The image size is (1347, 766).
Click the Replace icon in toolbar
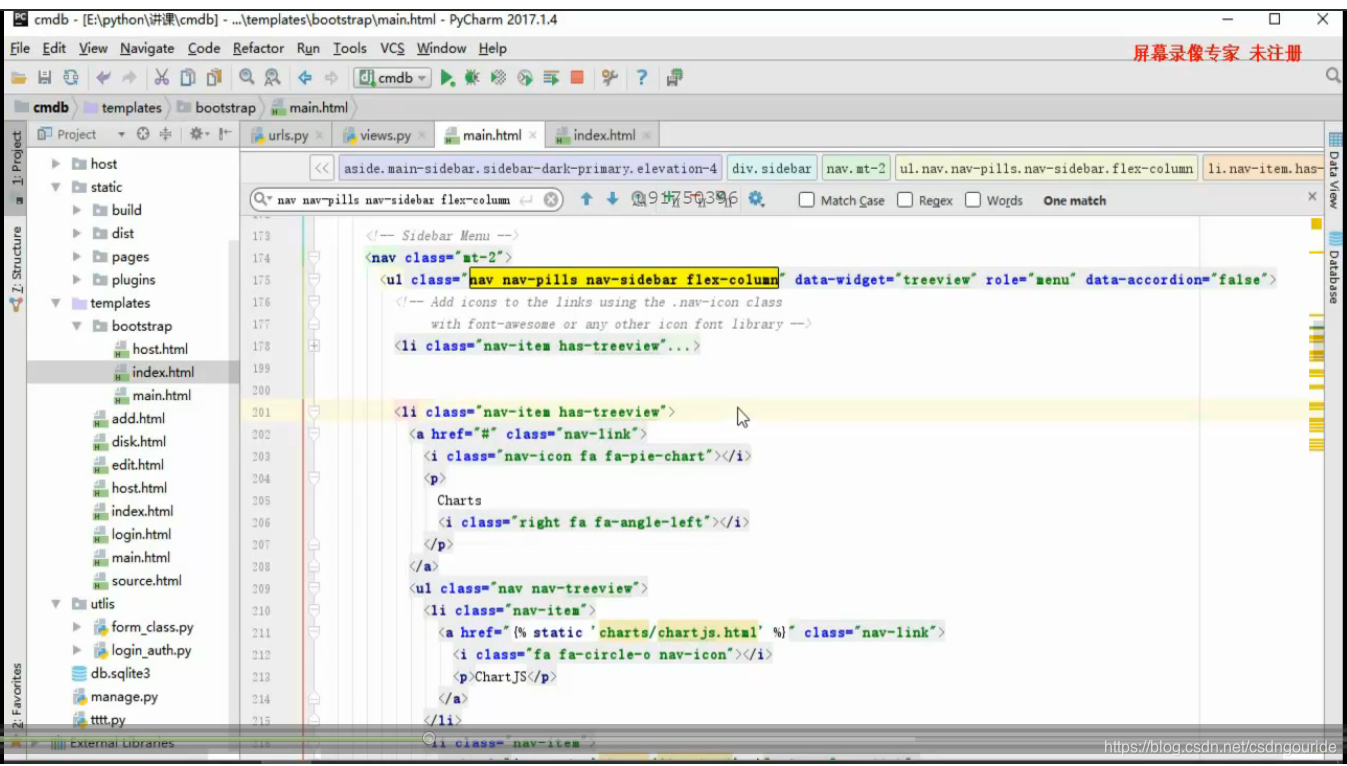pyautogui.click(x=273, y=78)
